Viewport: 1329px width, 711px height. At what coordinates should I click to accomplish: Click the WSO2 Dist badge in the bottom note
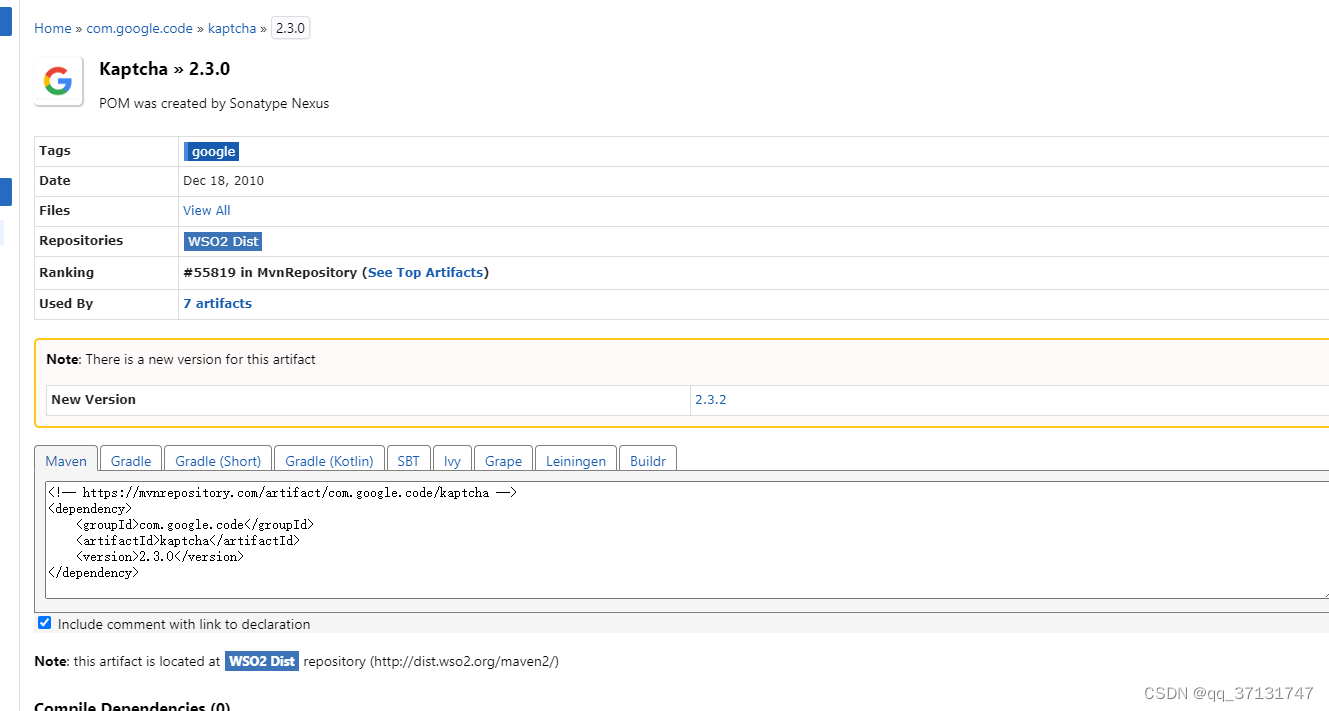tap(262, 661)
